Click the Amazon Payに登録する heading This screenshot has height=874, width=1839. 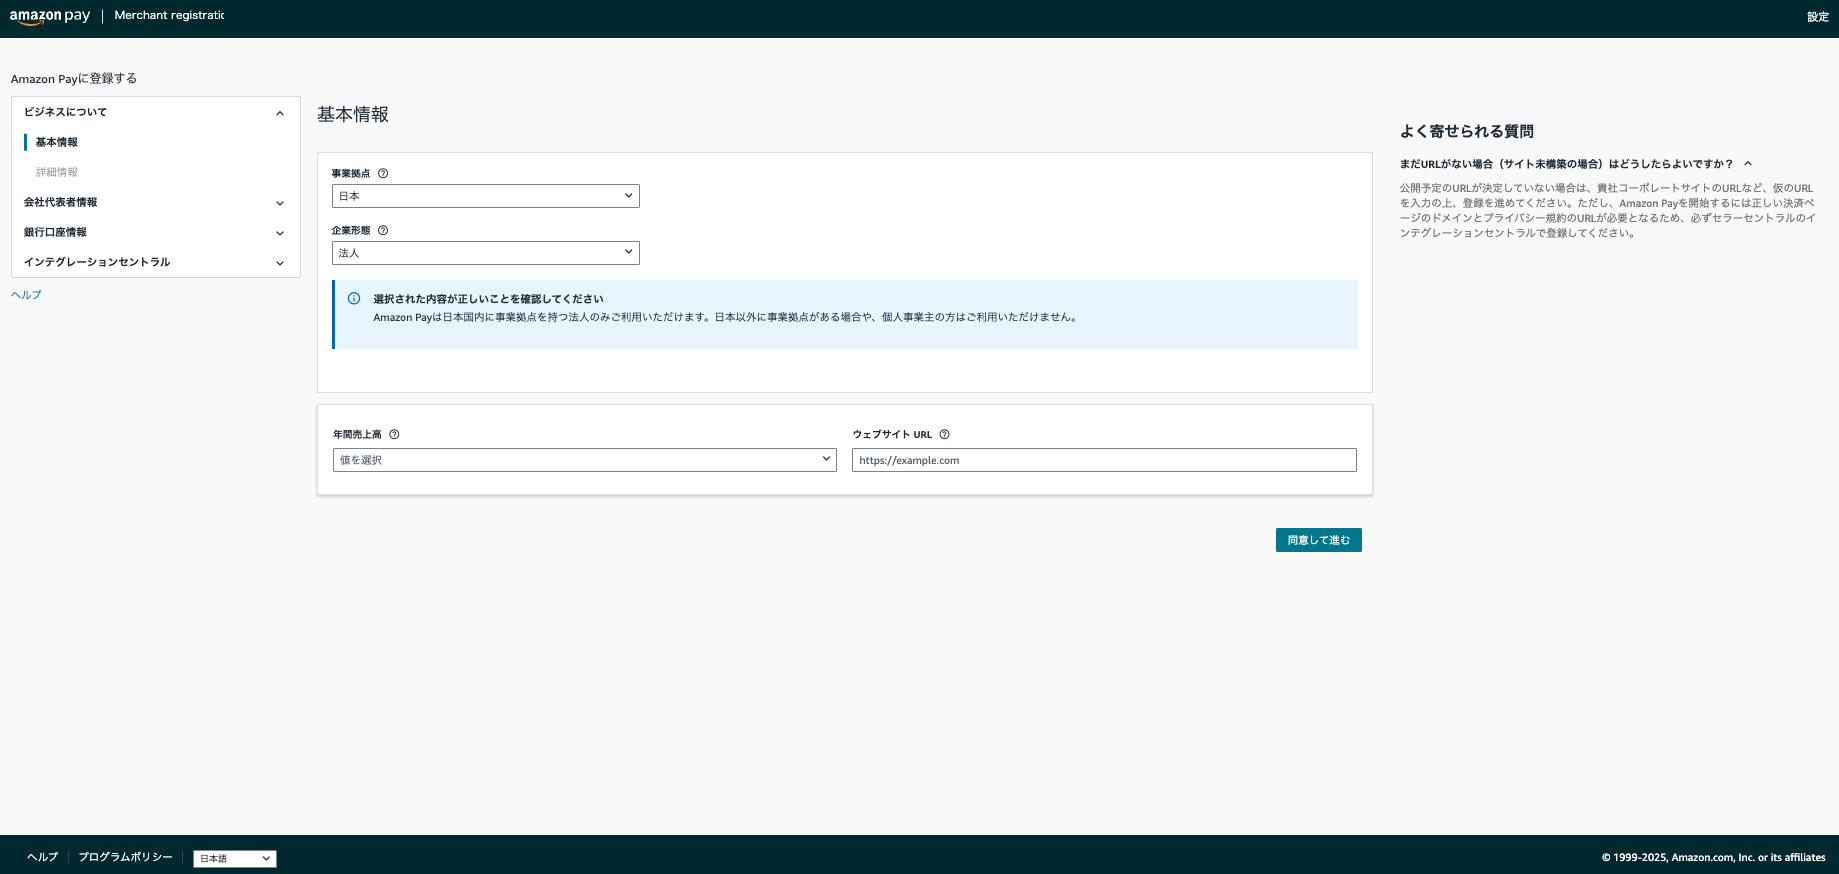(x=74, y=78)
